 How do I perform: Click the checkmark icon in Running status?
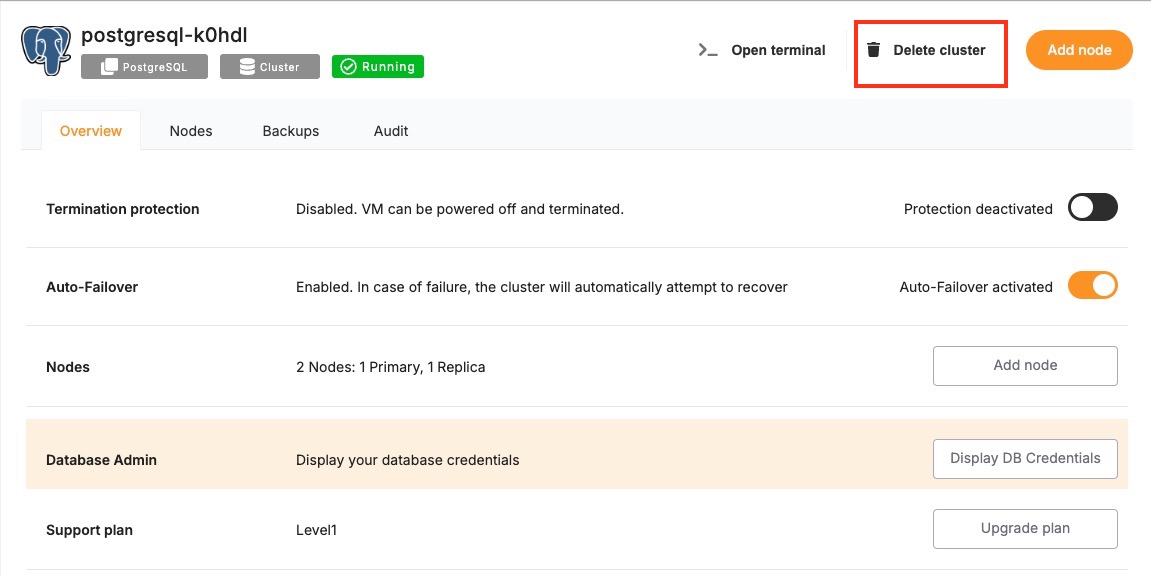(348, 67)
